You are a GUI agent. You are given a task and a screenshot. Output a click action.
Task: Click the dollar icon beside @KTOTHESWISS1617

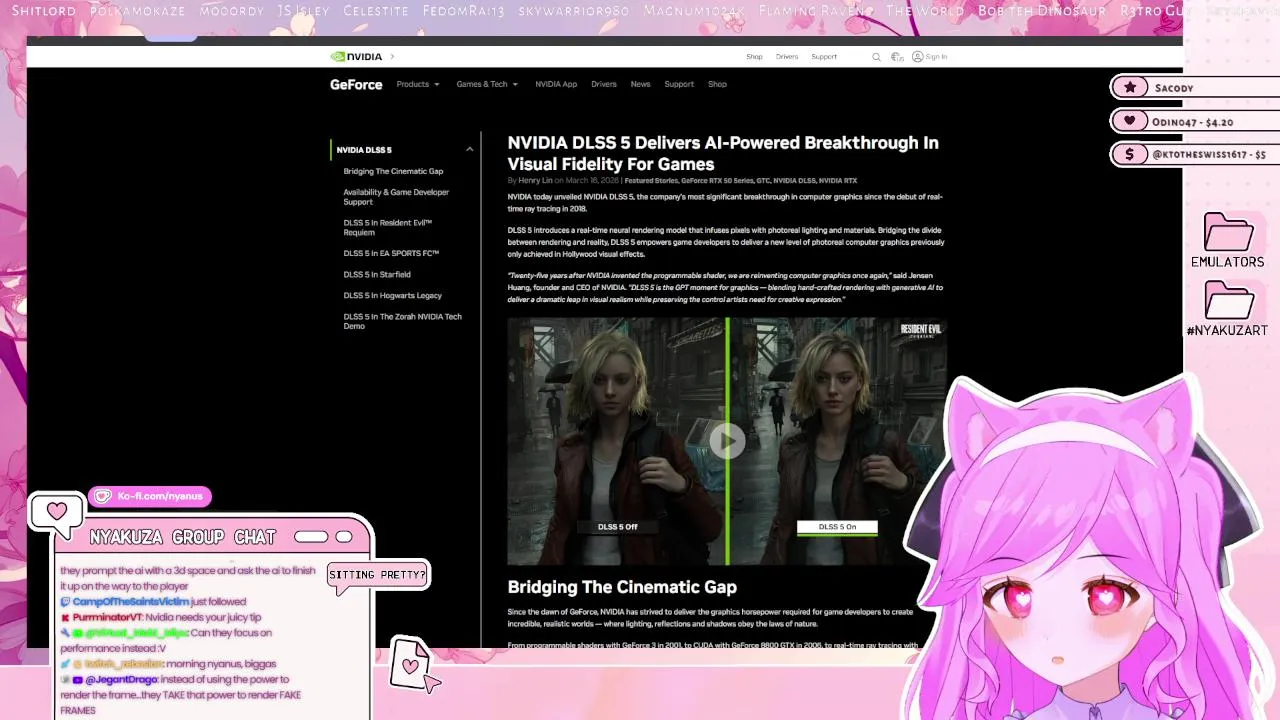pos(1130,154)
